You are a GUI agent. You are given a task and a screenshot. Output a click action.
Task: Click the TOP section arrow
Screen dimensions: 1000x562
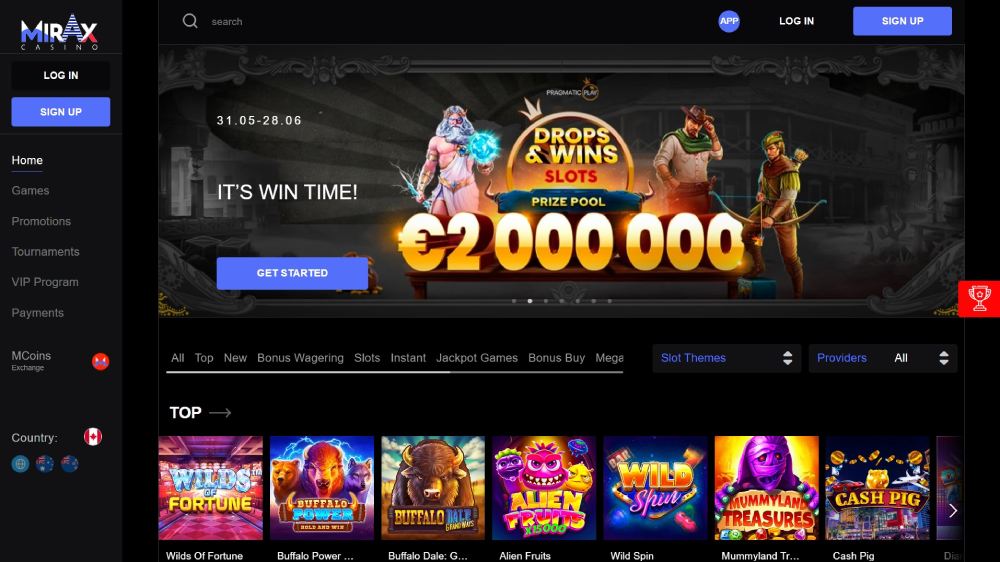coord(220,413)
